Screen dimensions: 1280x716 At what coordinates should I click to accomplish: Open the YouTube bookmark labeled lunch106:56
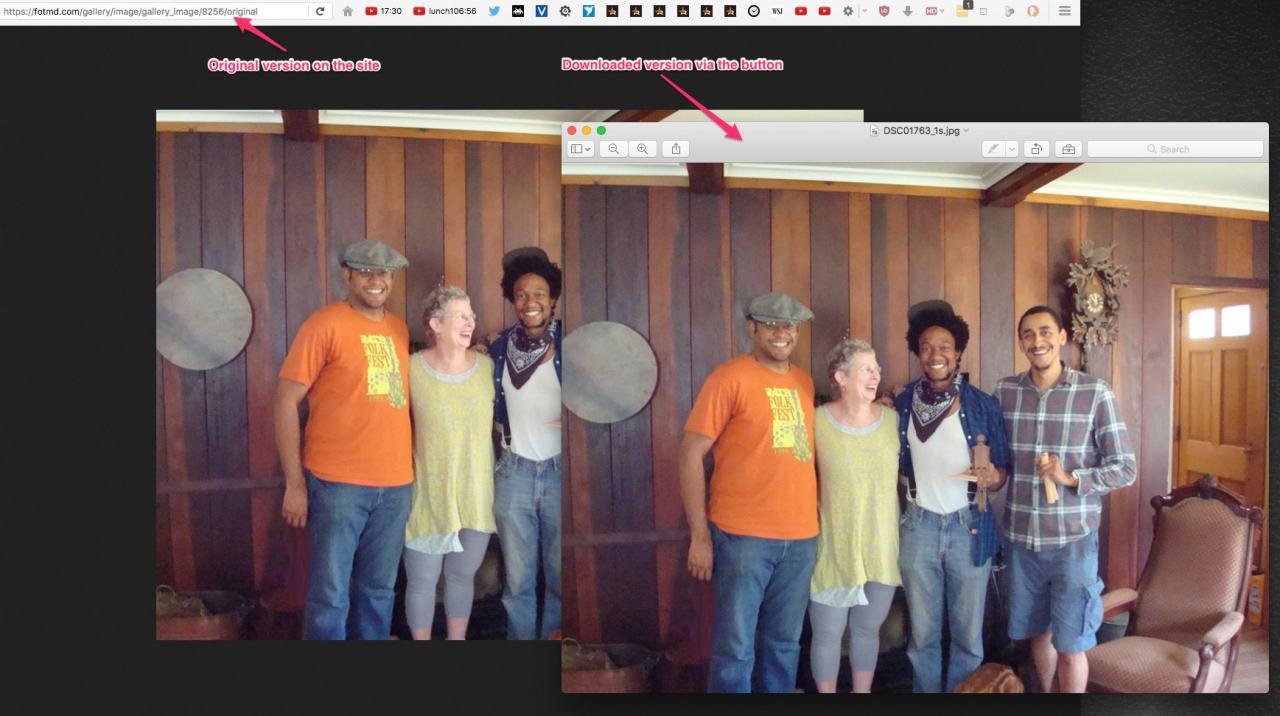[x=445, y=11]
